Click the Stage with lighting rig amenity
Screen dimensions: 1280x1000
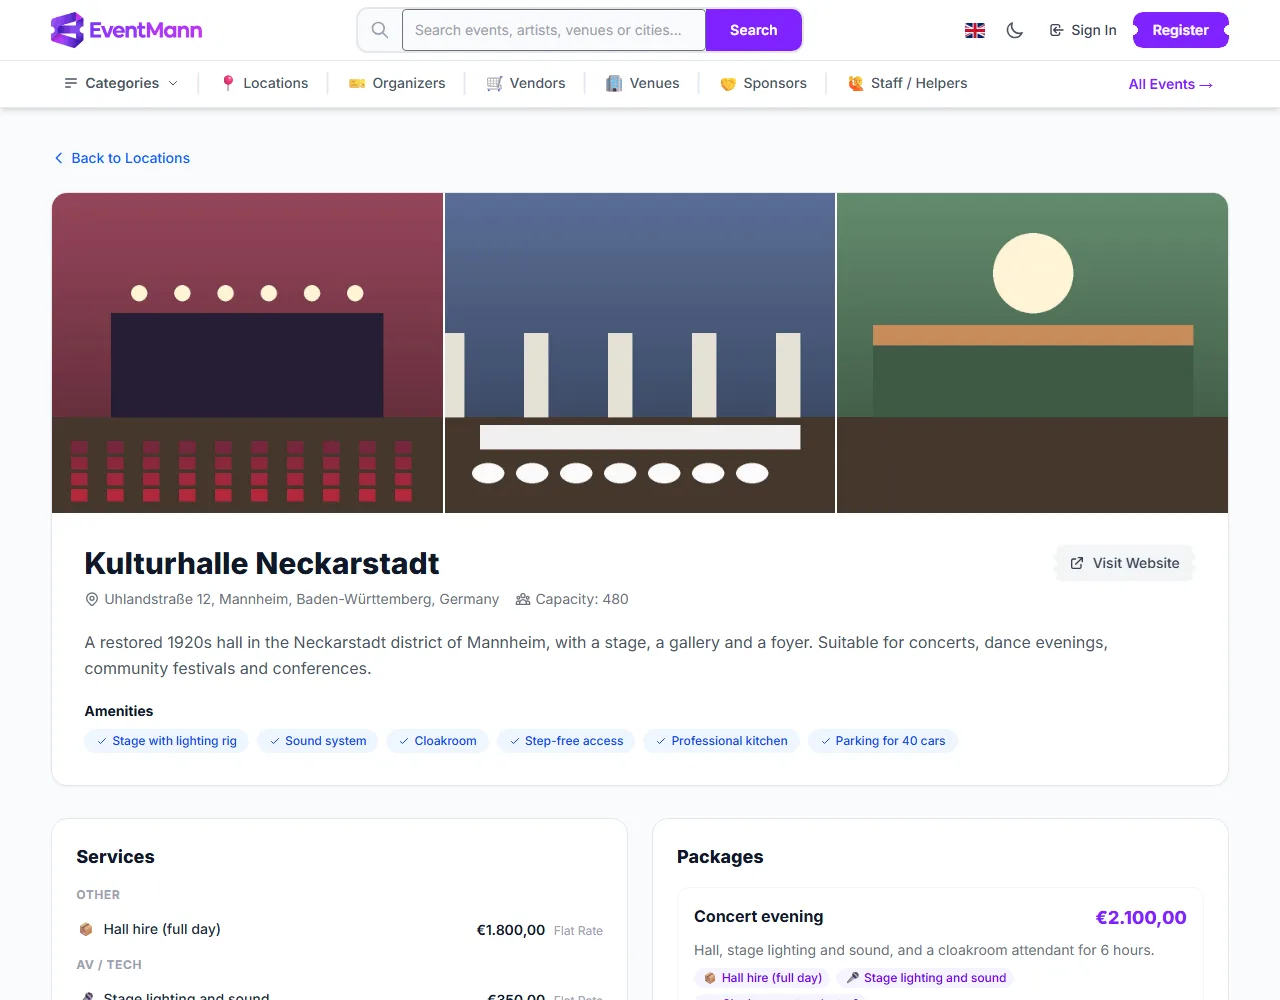click(x=167, y=741)
